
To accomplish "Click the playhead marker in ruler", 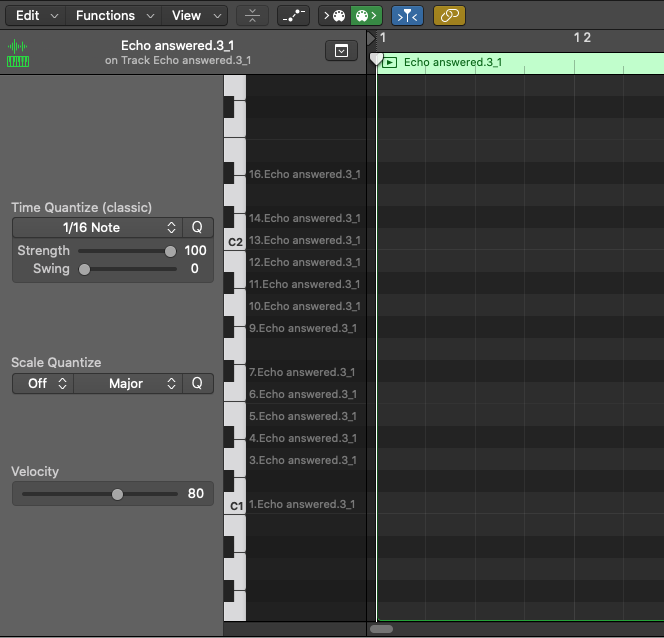I will click(x=376, y=58).
